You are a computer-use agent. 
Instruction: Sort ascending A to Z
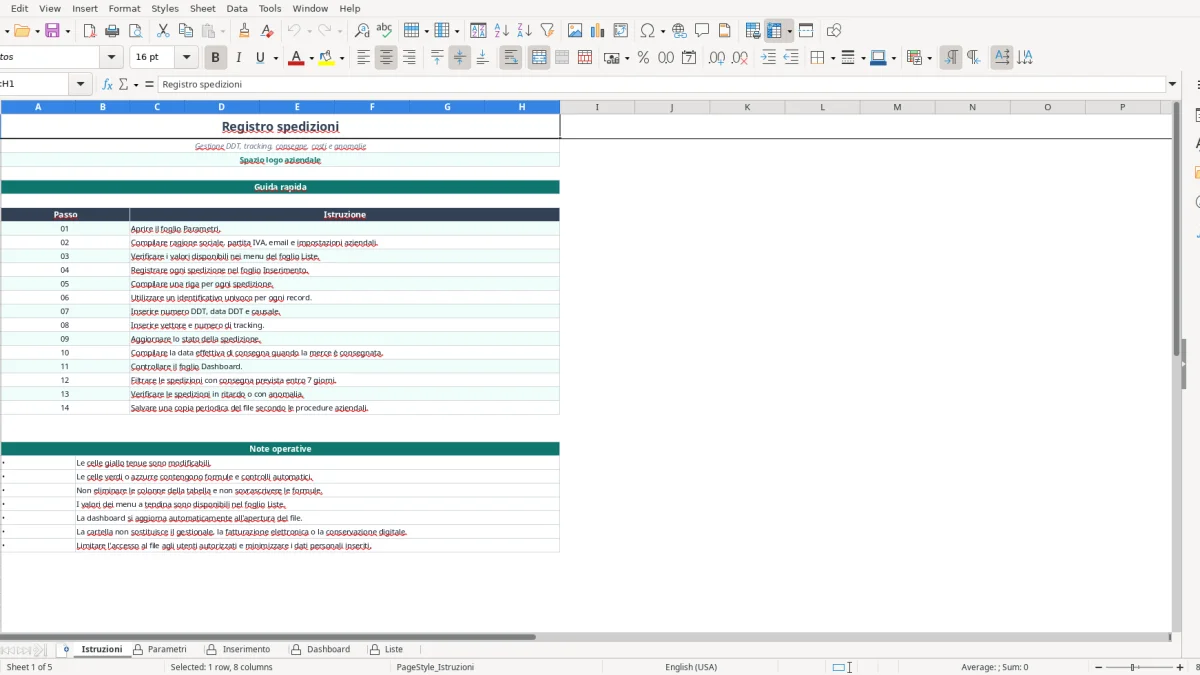[502, 31]
